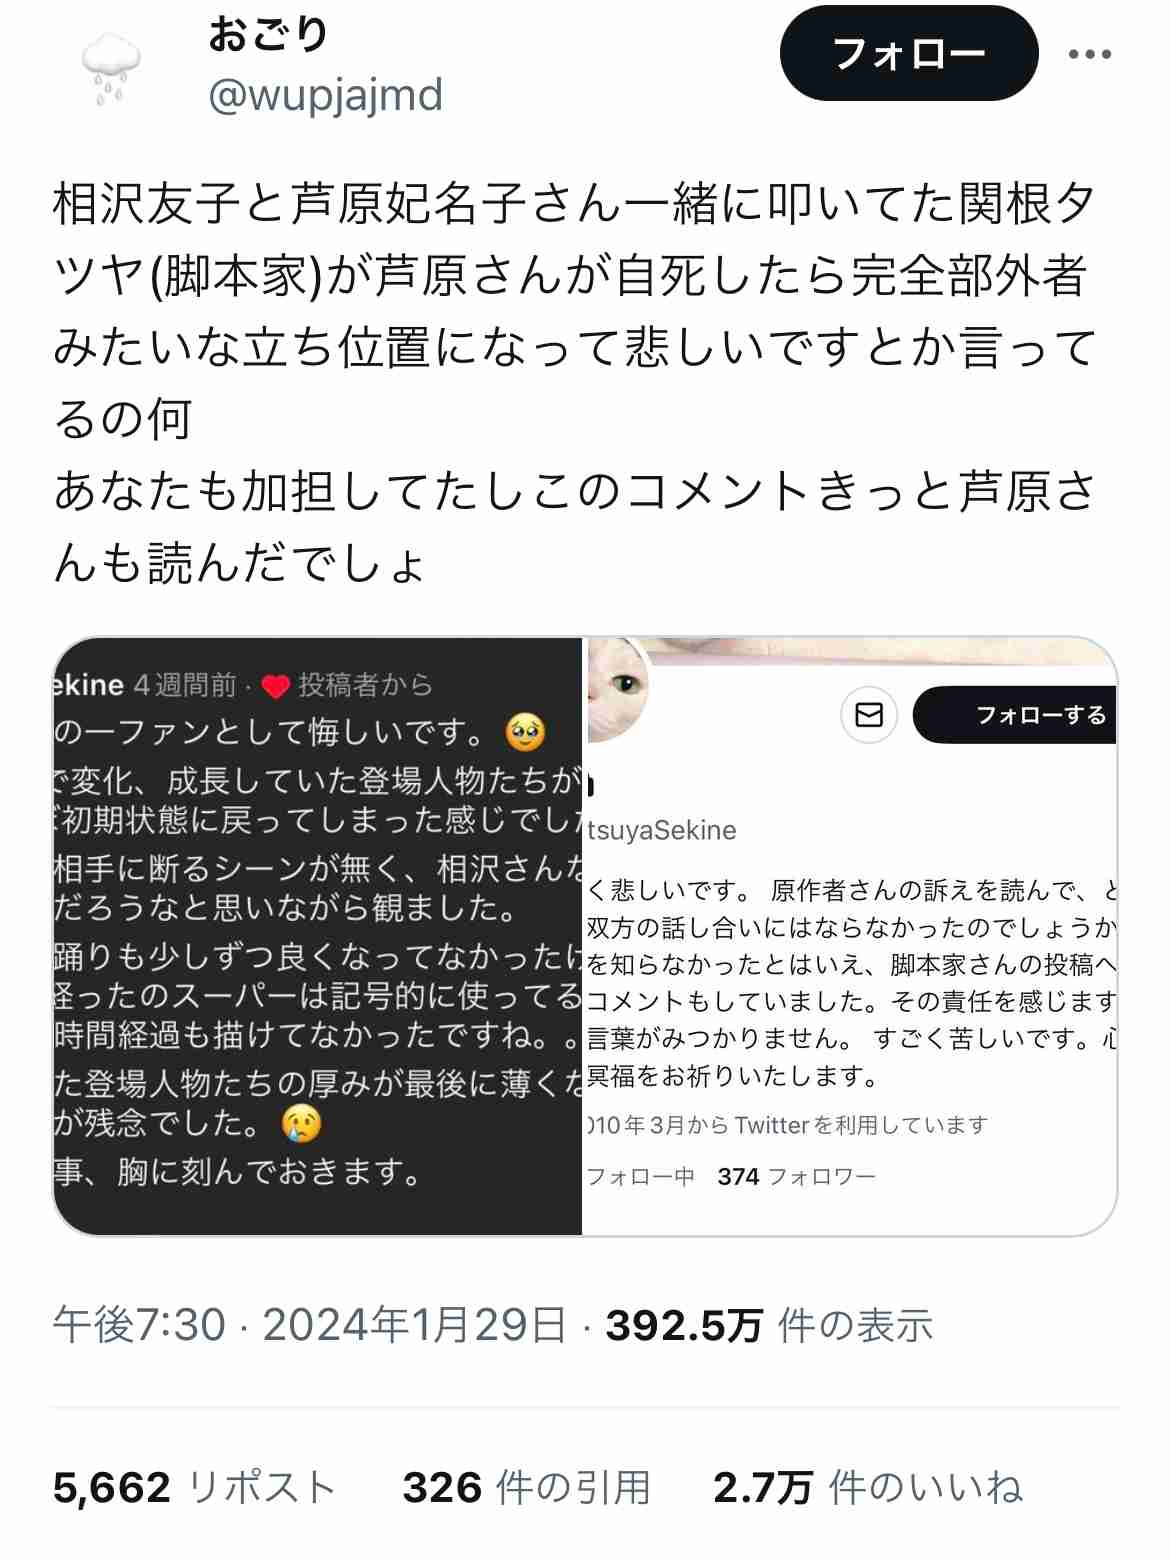Open the 392.5万 件の表示 view count
The width and height of the screenshot is (1170, 1560).
coord(769,1325)
